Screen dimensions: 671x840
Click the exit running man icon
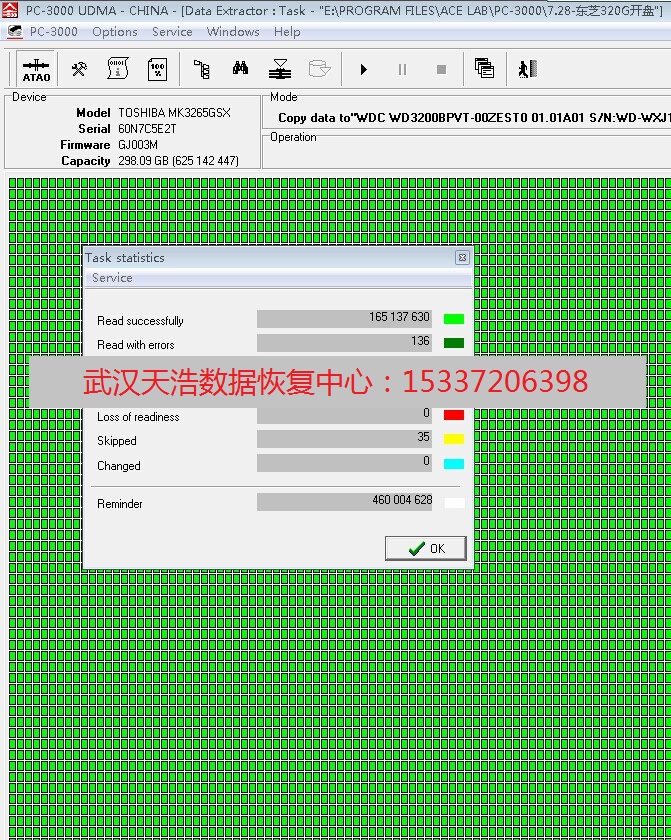click(x=527, y=69)
